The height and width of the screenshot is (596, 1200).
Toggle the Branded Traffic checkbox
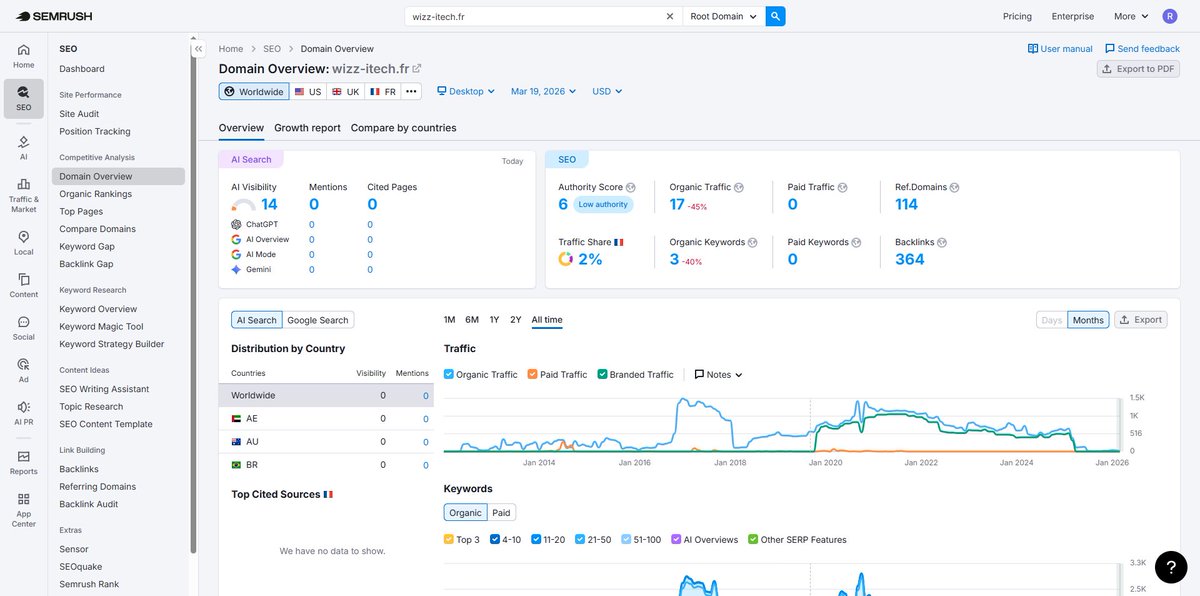pyautogui.click(x=603, y=374)
